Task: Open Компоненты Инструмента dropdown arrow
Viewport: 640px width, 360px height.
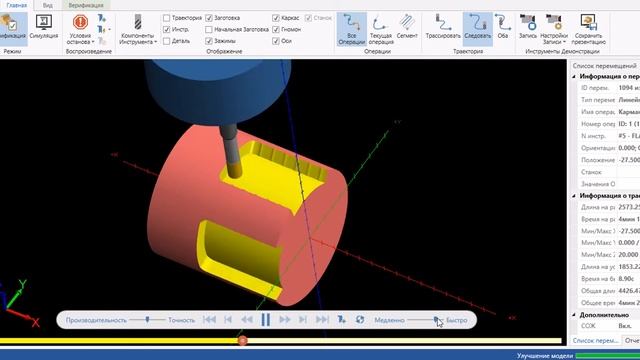Action: tap(156, 42)
